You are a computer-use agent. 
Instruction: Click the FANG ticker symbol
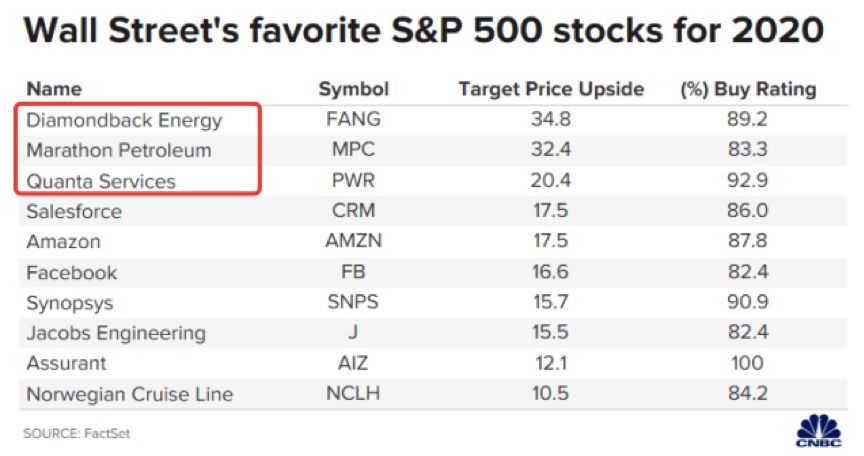click(353, 120)
